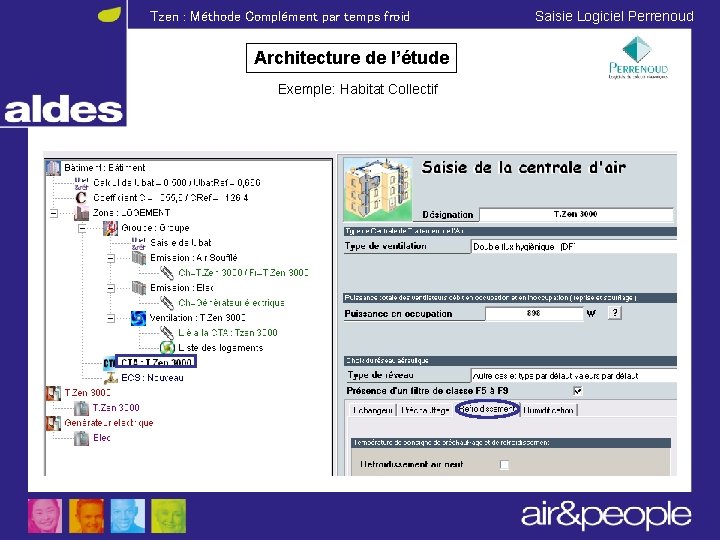
Task: Select Liste des logements in the tree
Action: pyautogui.click(x=220, y=348)
